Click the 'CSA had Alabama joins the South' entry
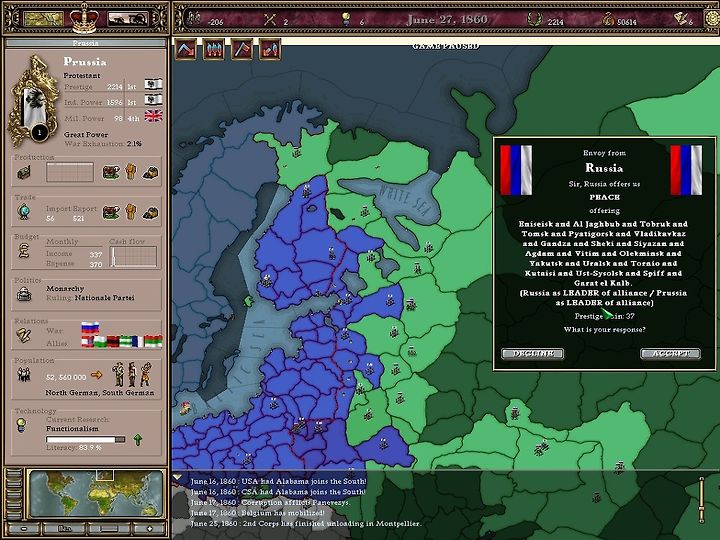The width and height of the screenshot is (720, 540). pos(278,491)
